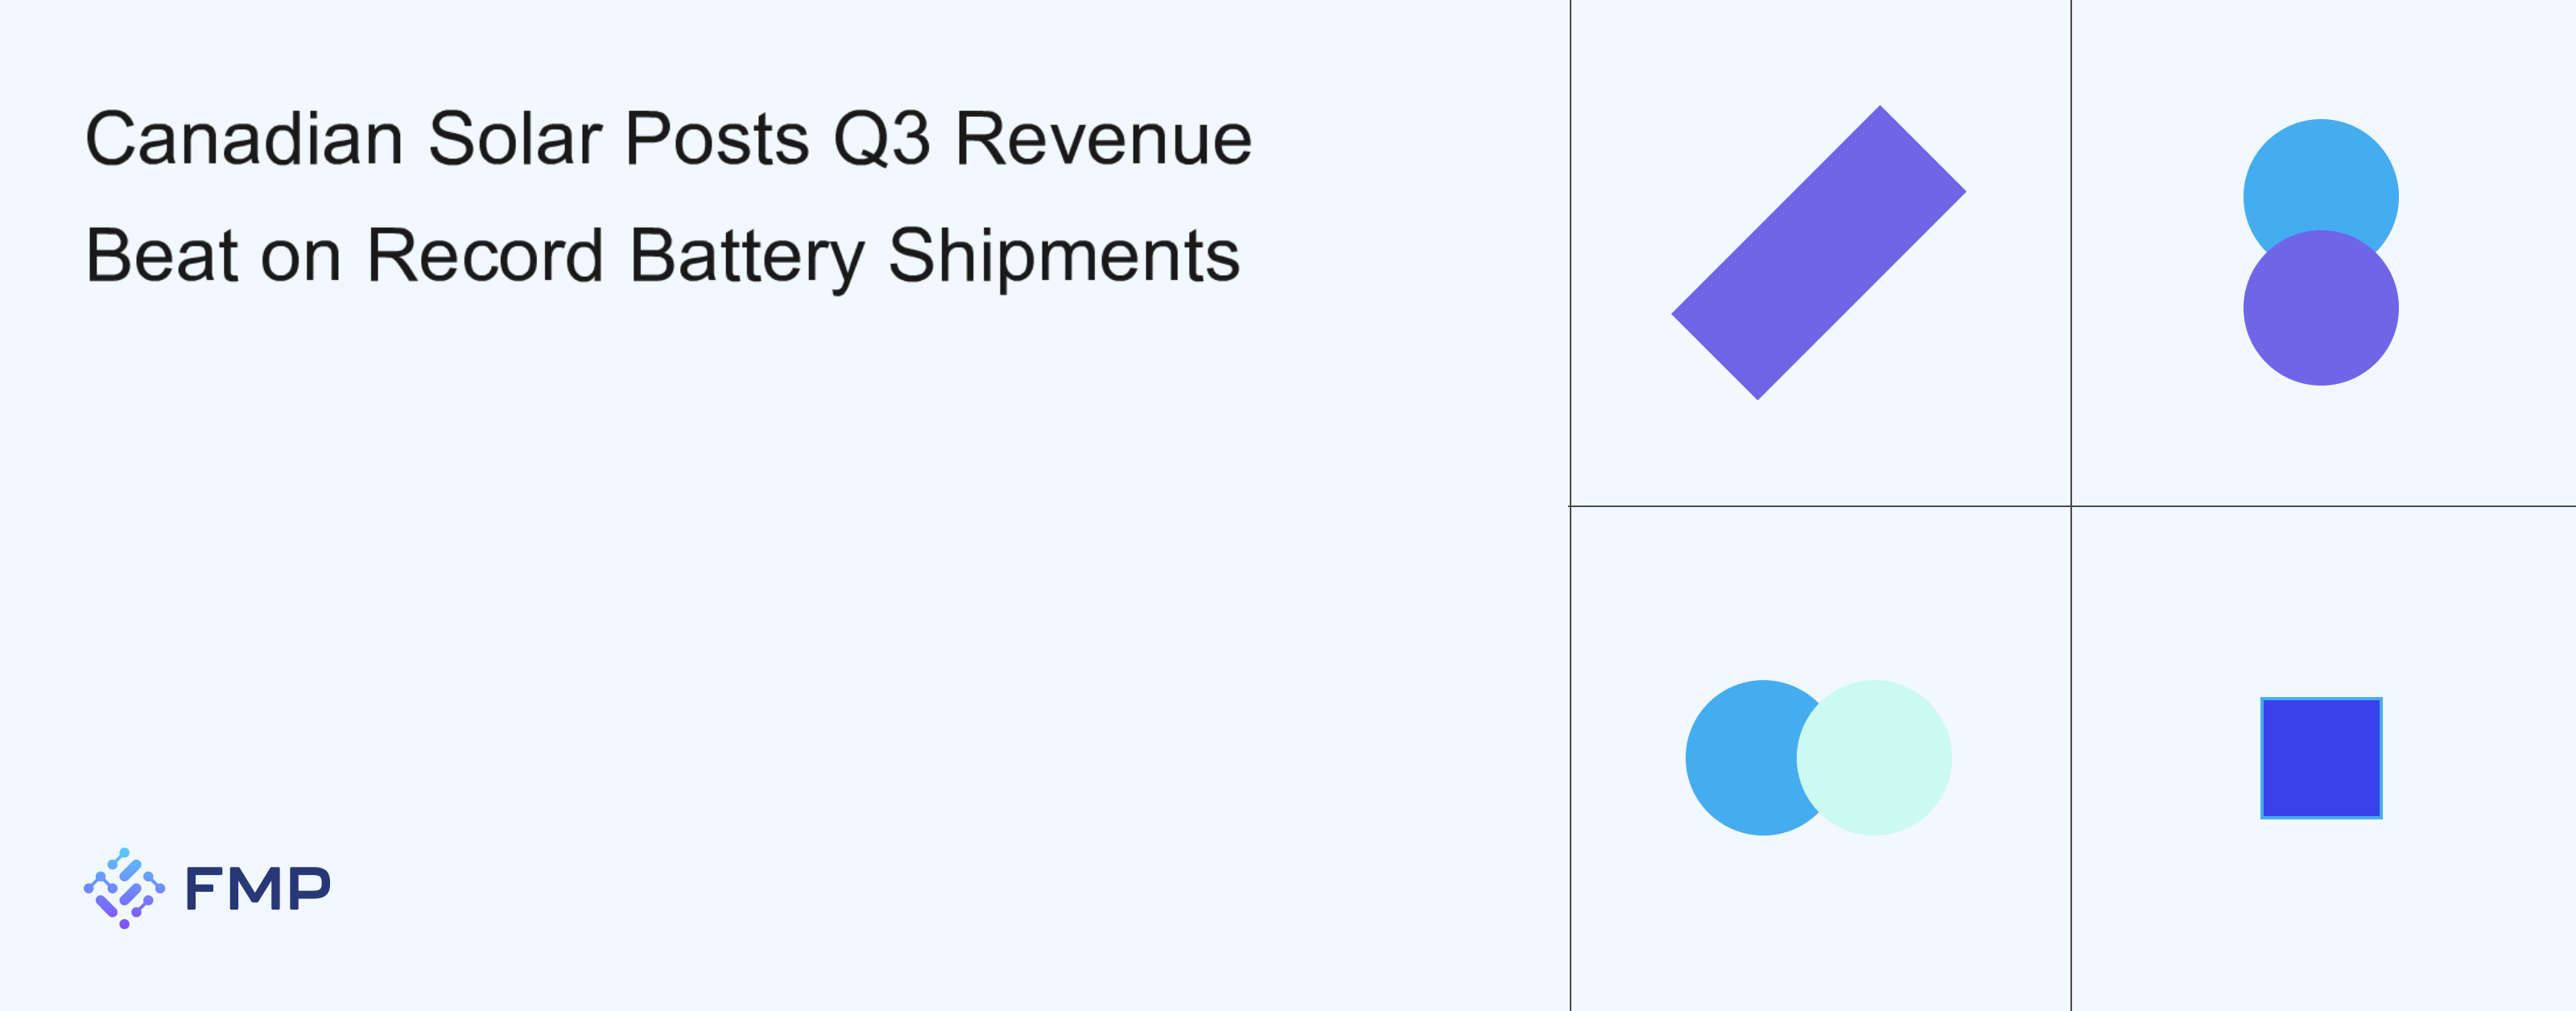The height and width of the screenshot is (1011, 2576).
Task: Click the FMP diamond logo icon
Action: [x=124, y=888]
